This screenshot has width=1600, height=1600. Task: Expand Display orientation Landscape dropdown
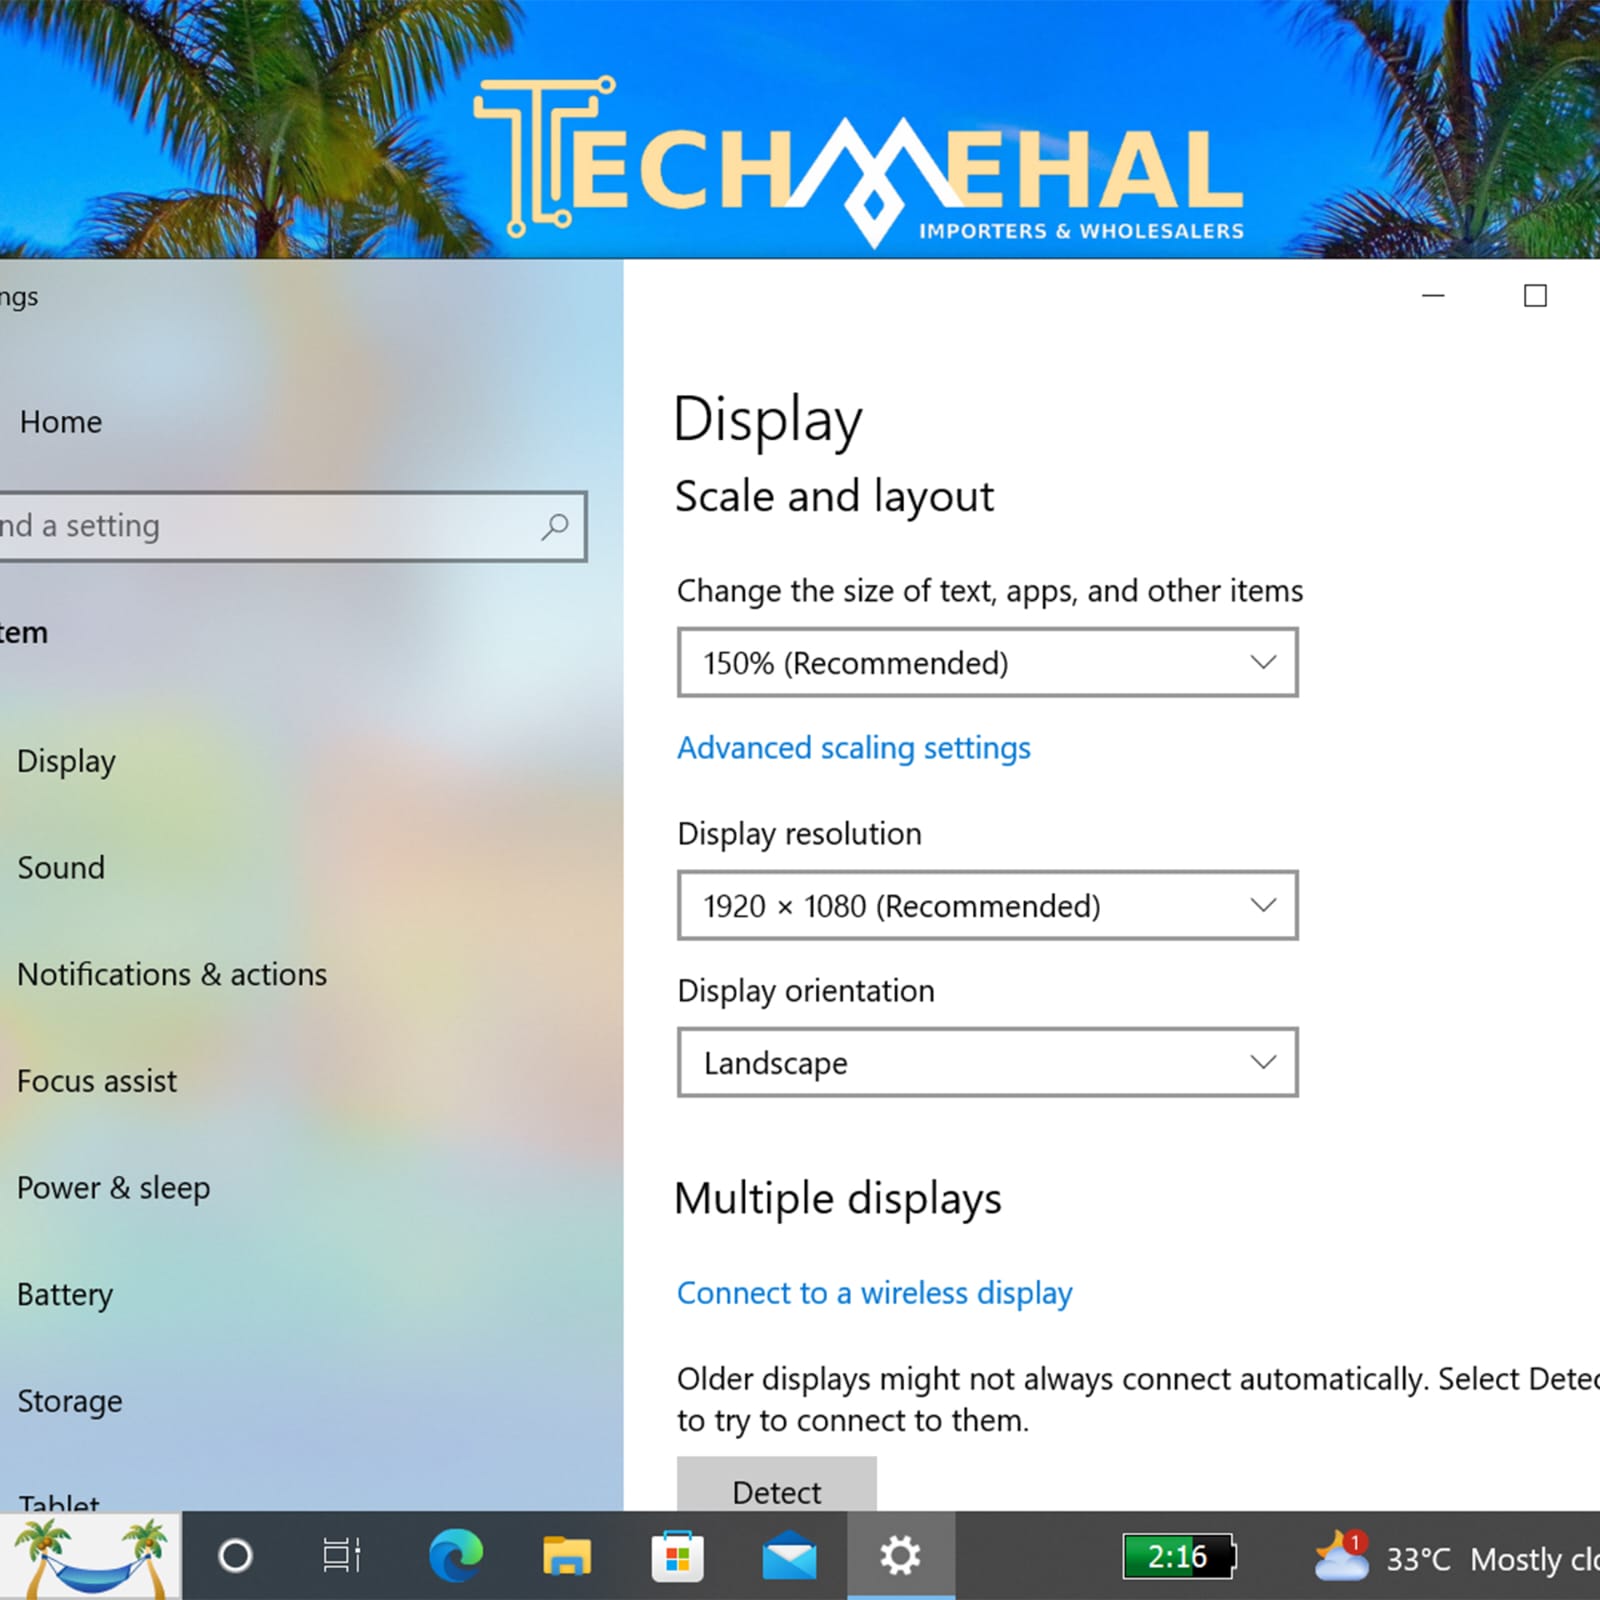(x=988, y=1062)
